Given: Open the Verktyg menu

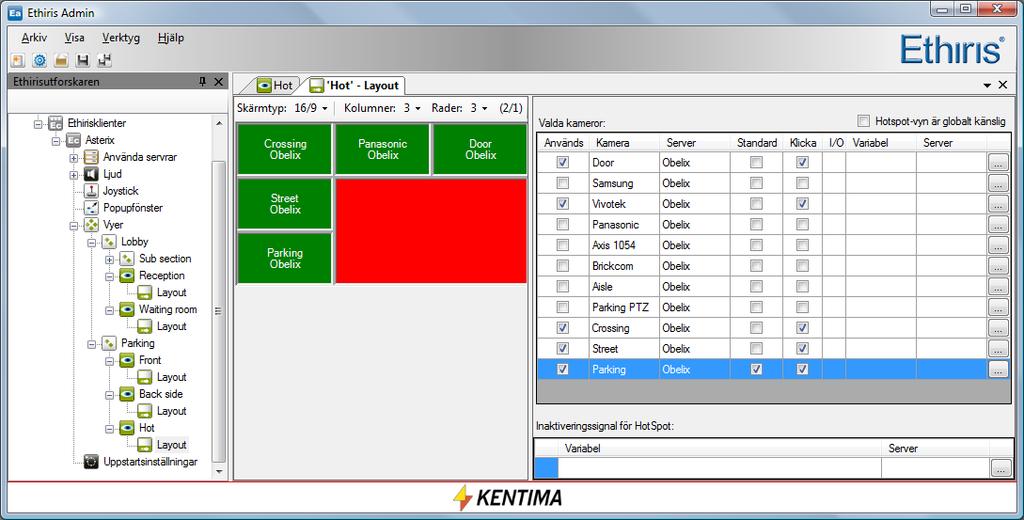Looking at the screenshot, I should [121, 38].
